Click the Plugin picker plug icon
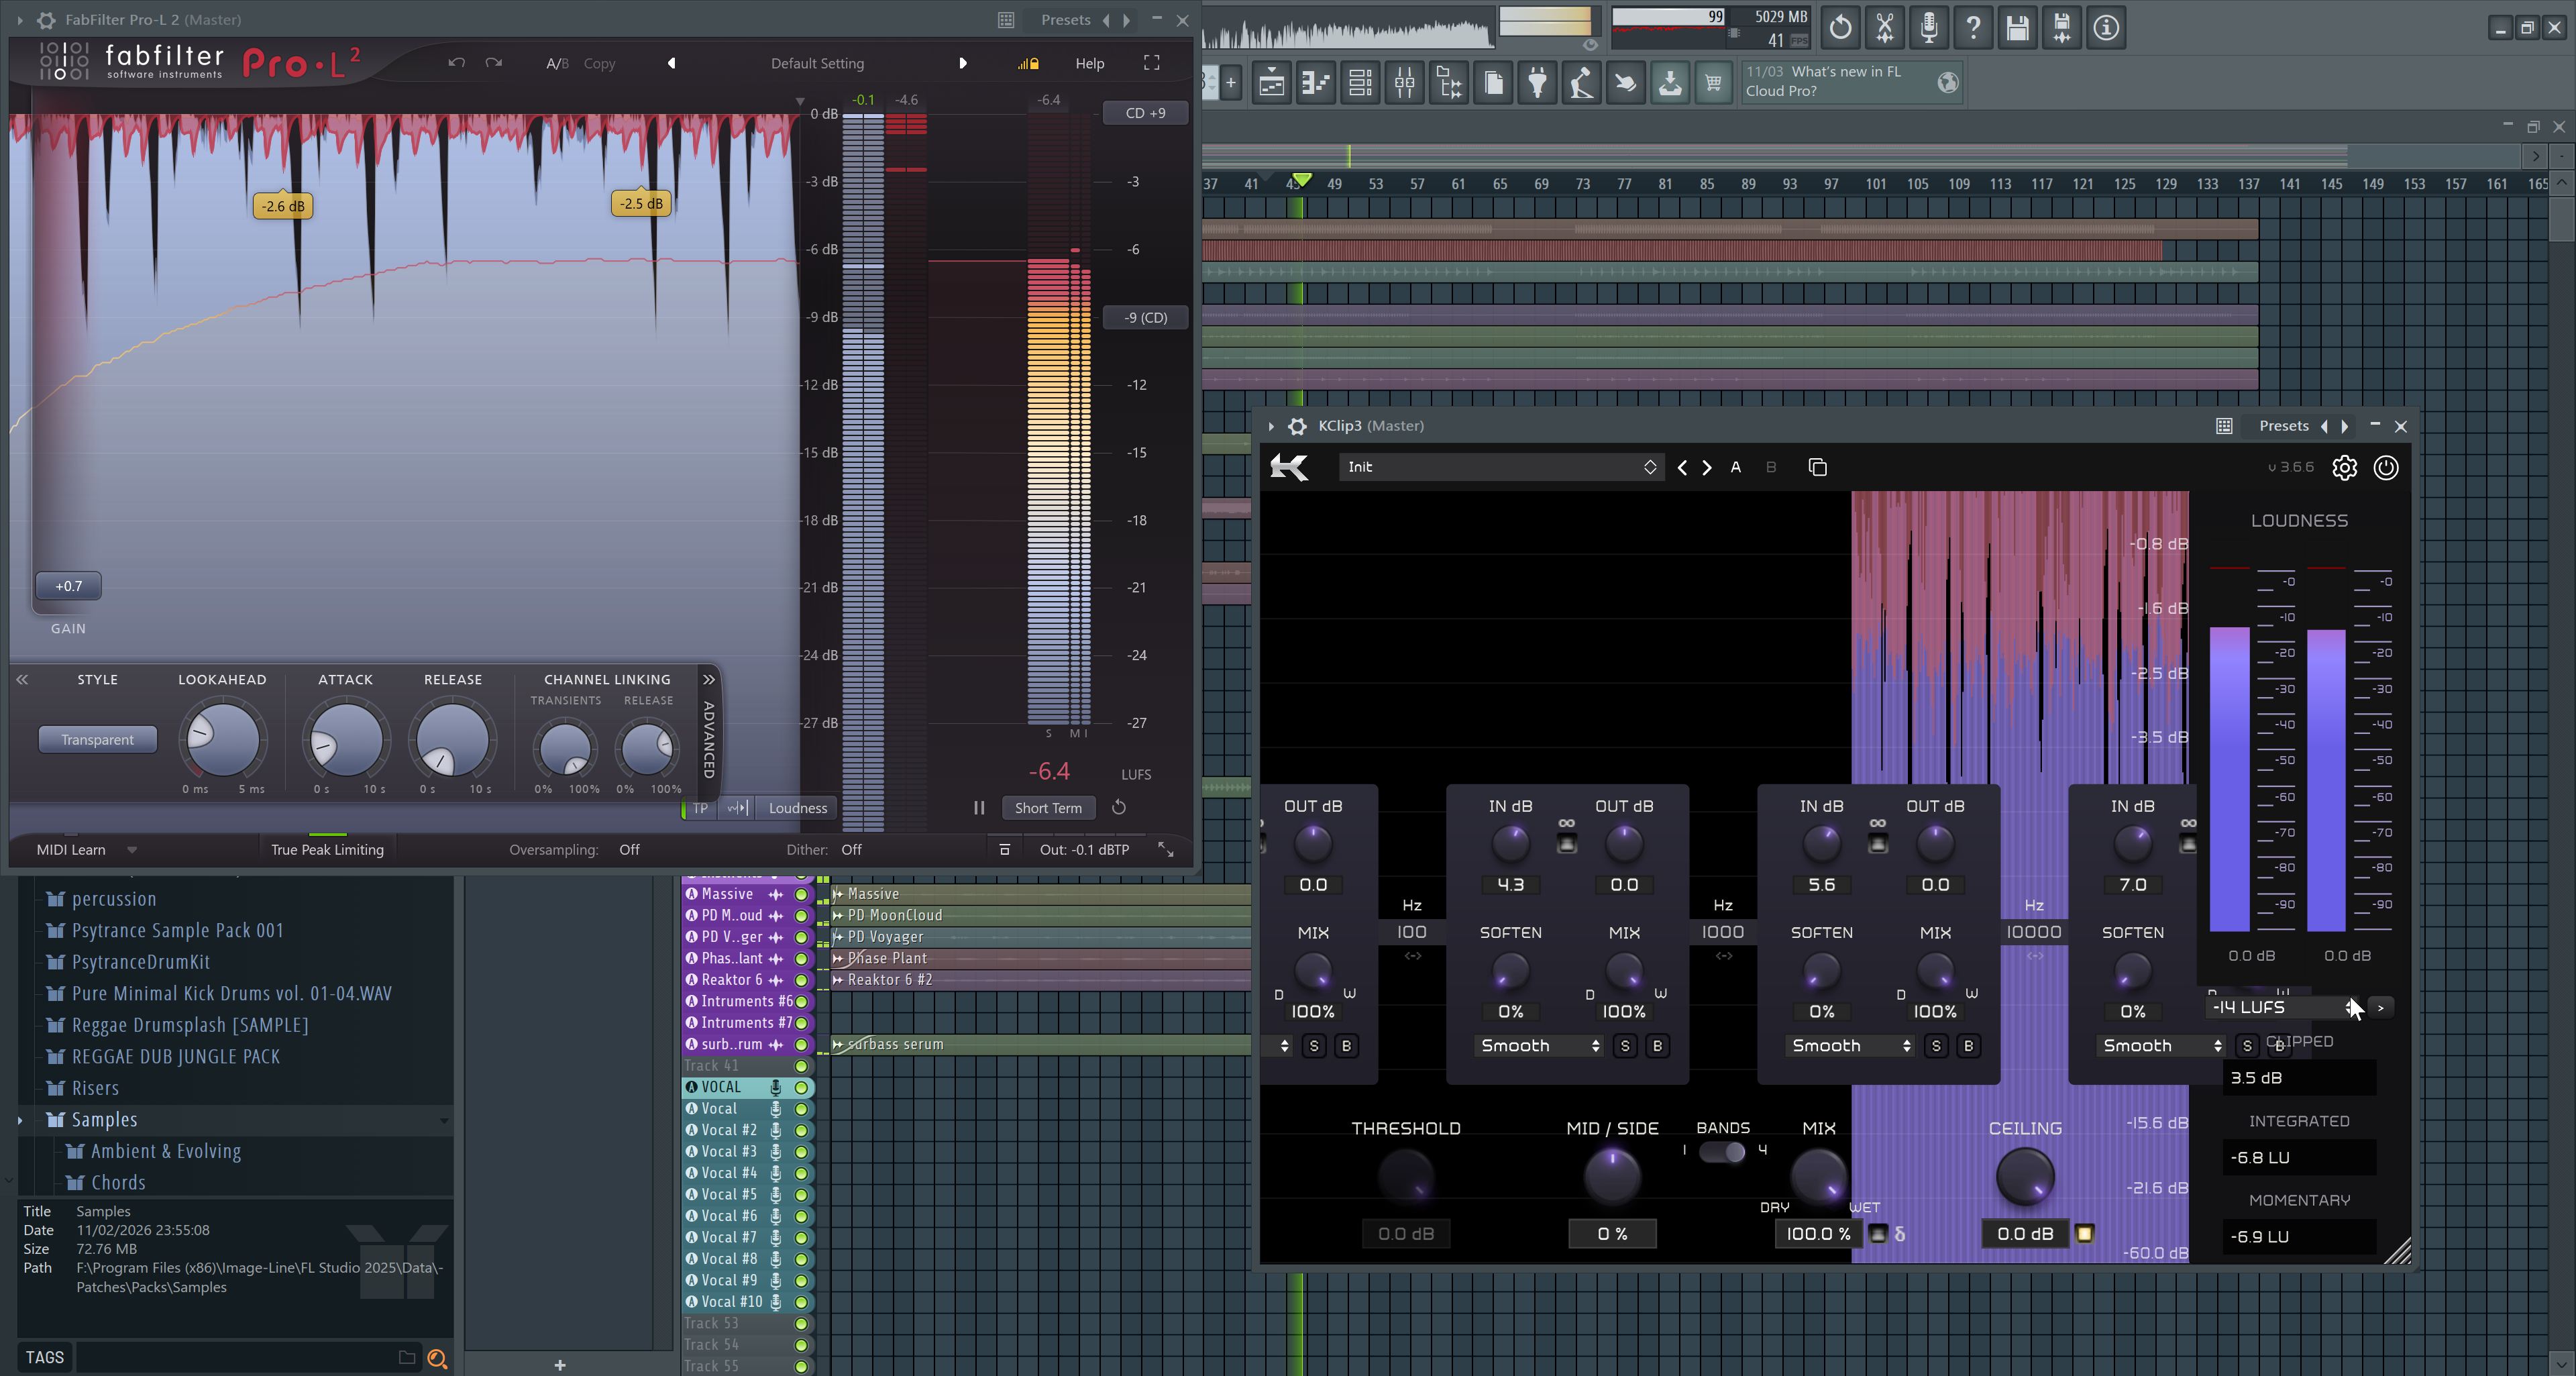2576x1376 pixels. pos(1537,83)
